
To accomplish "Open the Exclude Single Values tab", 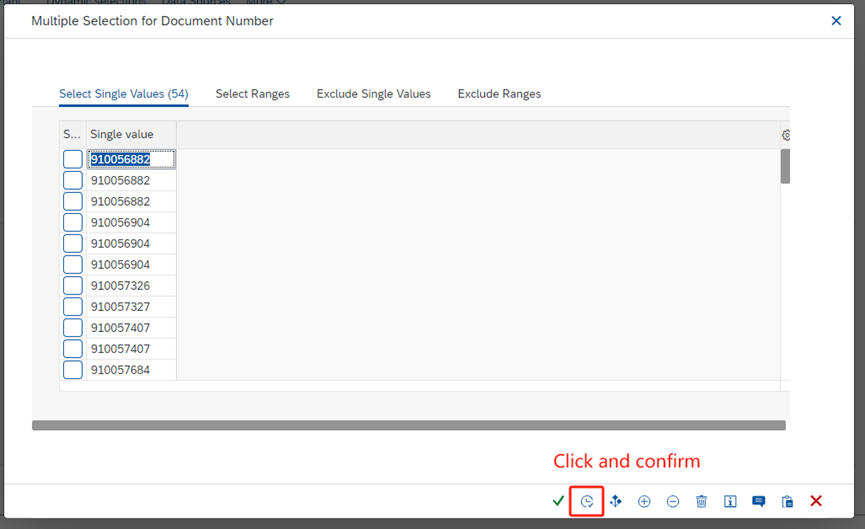I will (373, 94).
